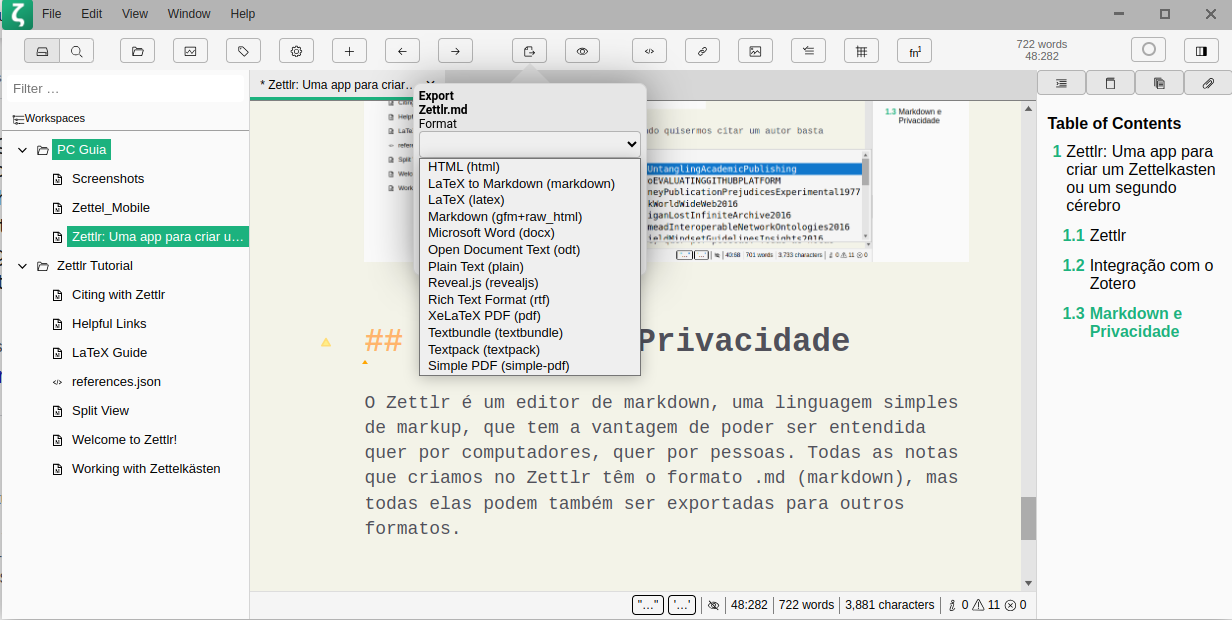Start the Pomodoro timer circle button
The image size is (1232, 620).
pos(1148,49)
